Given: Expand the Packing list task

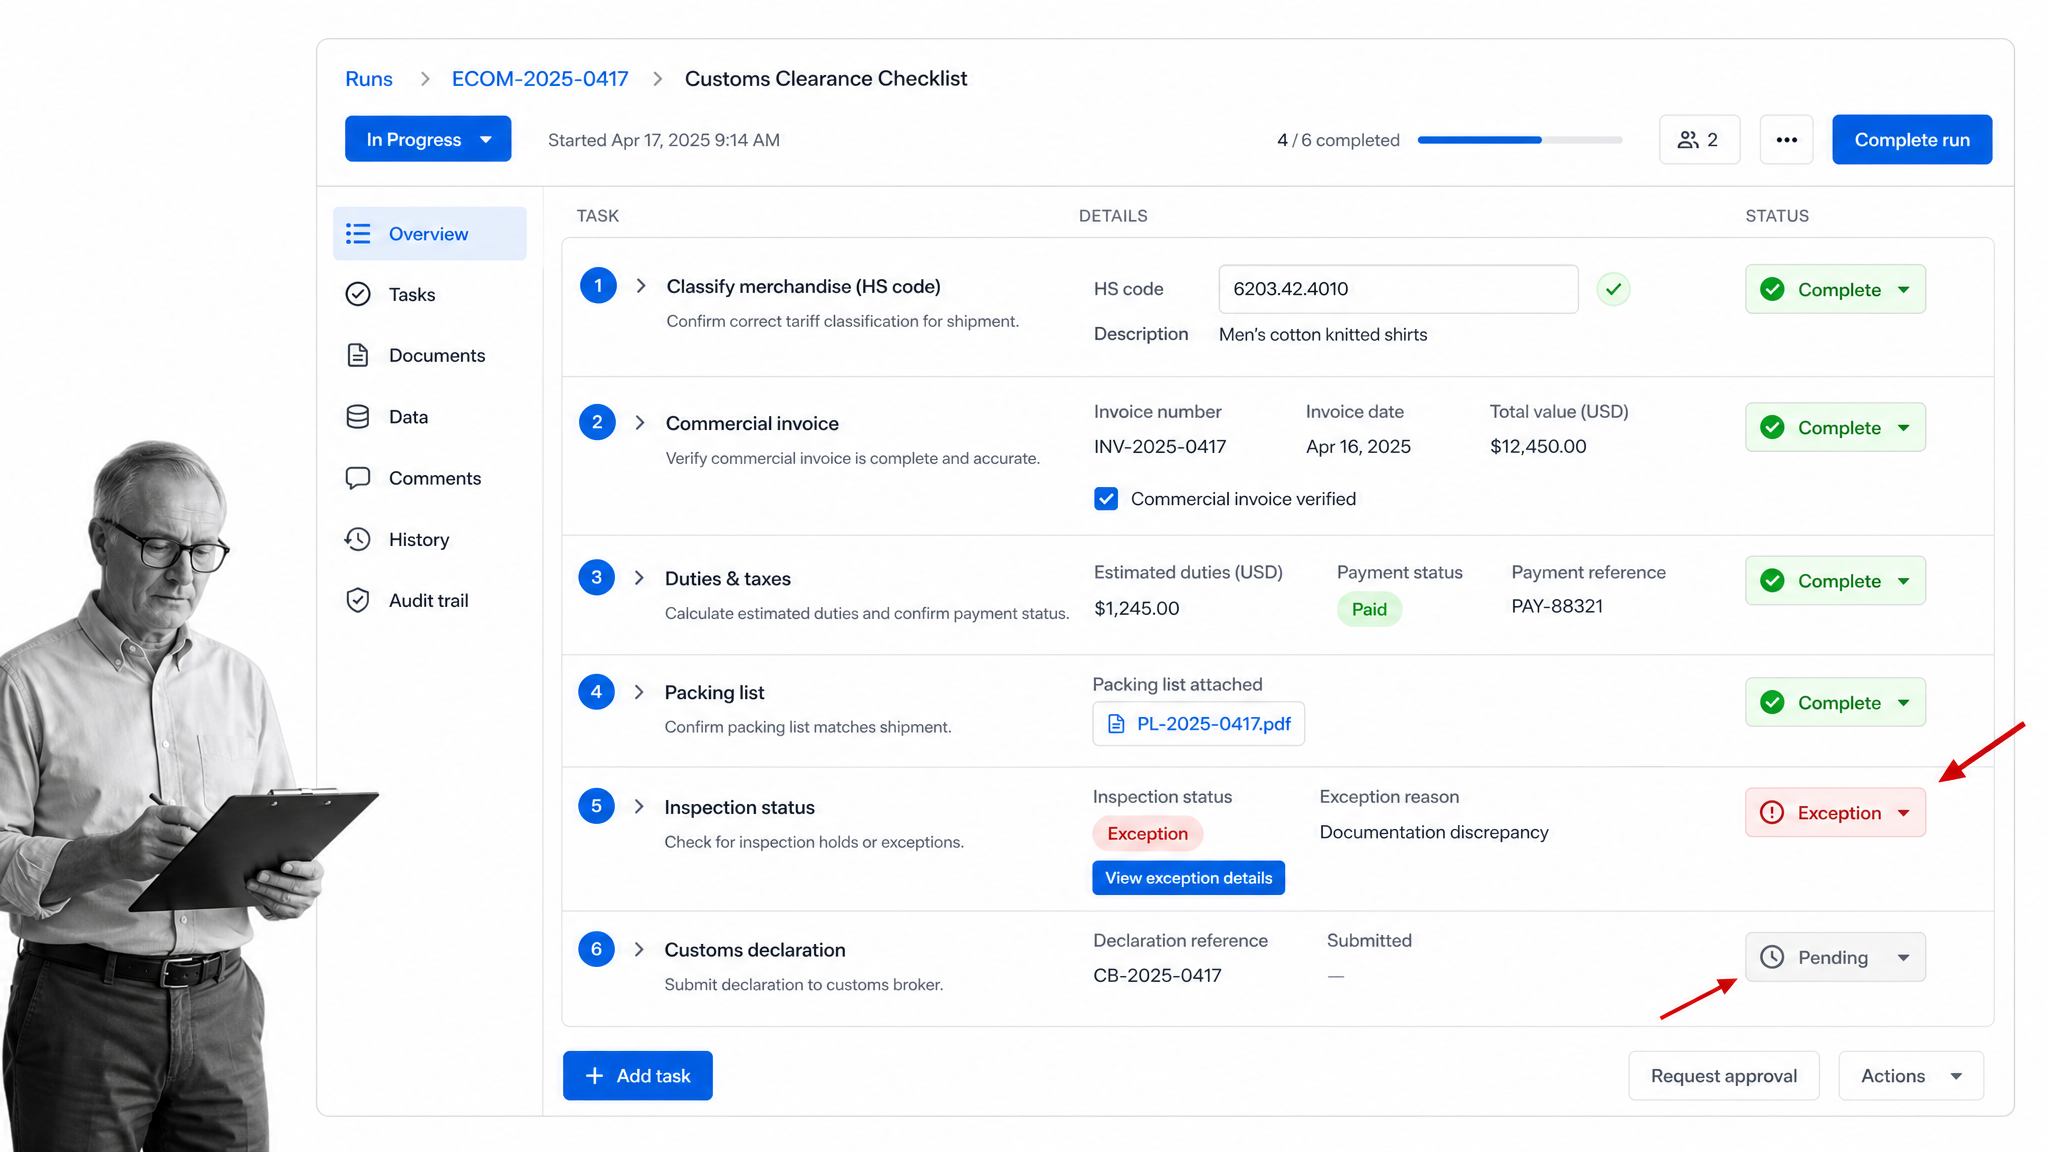Looking at the screenshot, I should [639, 692].
